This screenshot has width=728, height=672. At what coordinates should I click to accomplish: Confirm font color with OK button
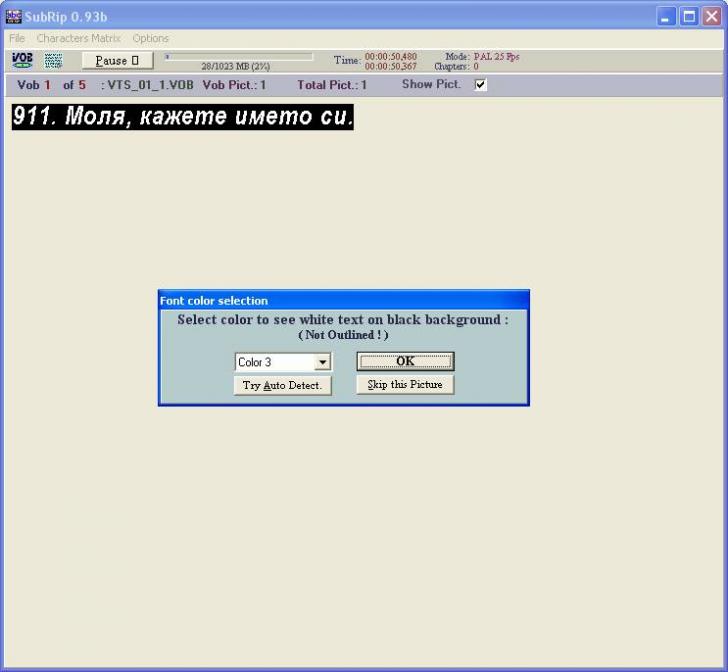(x=405, y=361)
